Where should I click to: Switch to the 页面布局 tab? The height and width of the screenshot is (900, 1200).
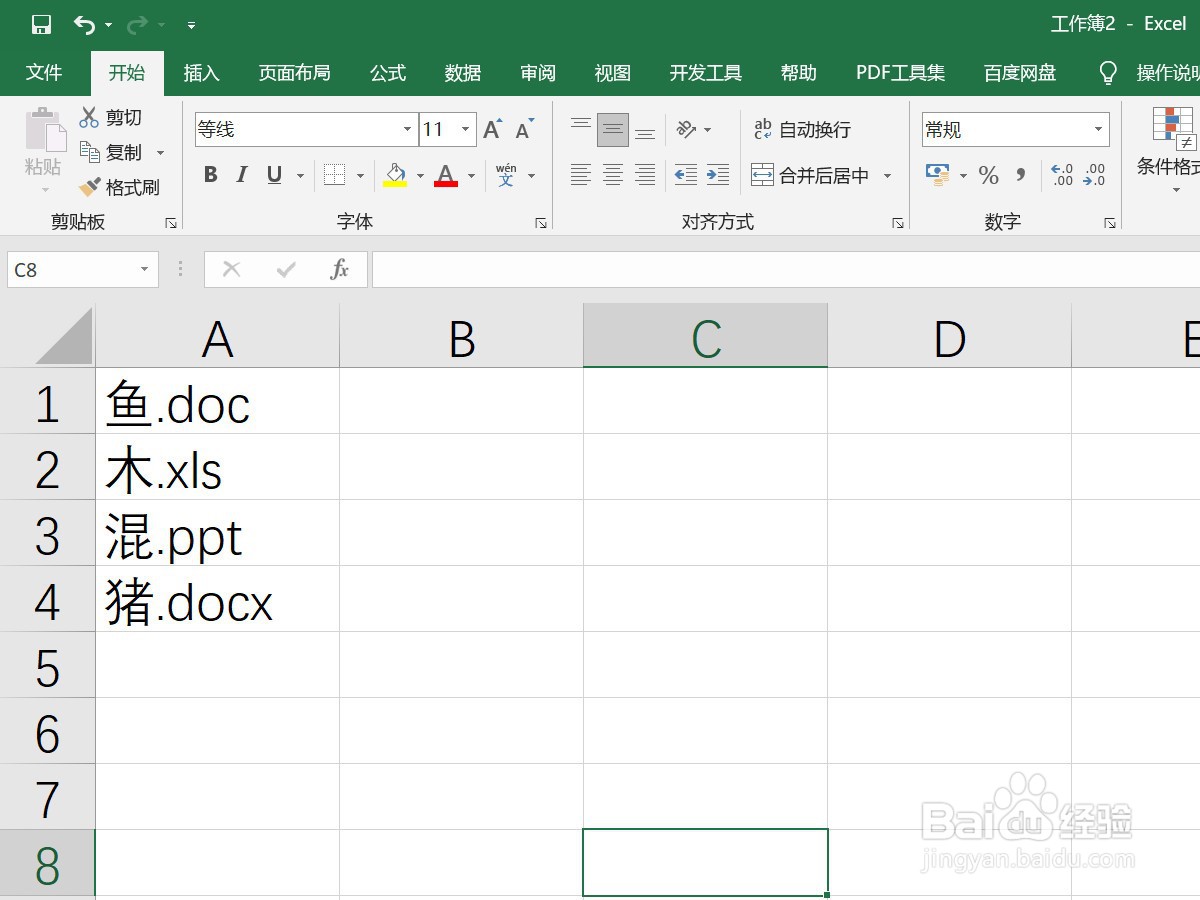point(294,73)
